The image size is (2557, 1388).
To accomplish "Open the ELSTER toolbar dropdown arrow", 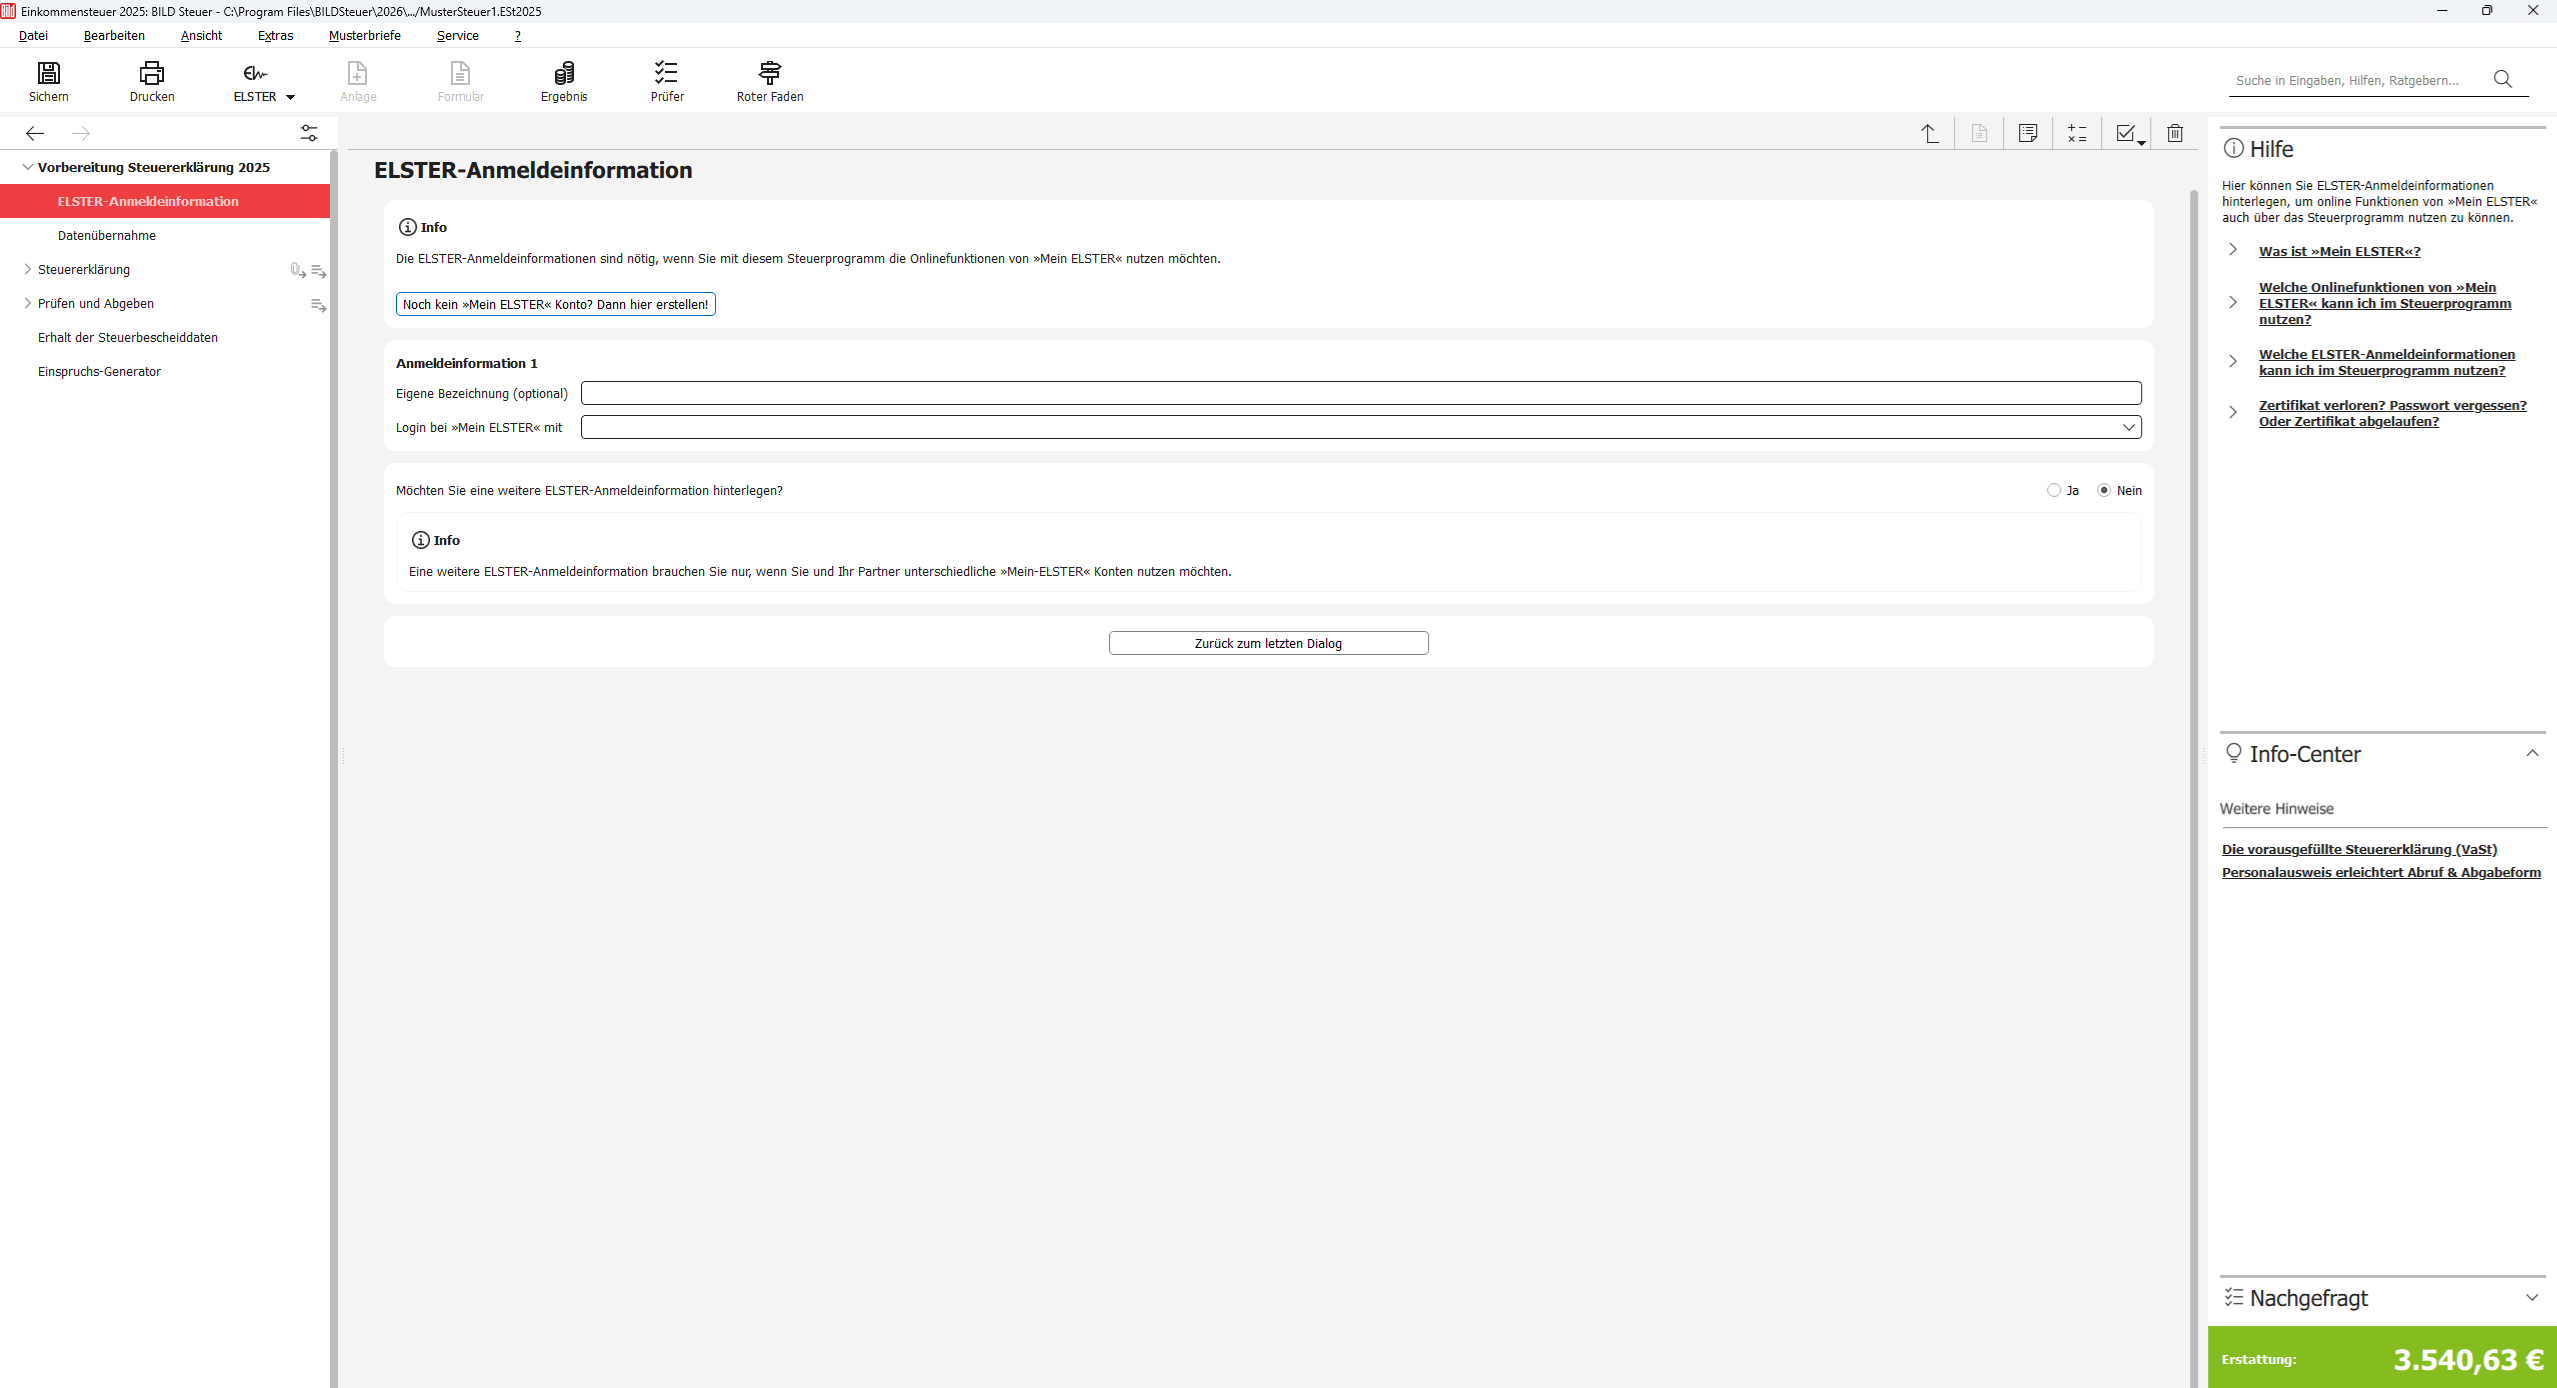I will point(290,97).
